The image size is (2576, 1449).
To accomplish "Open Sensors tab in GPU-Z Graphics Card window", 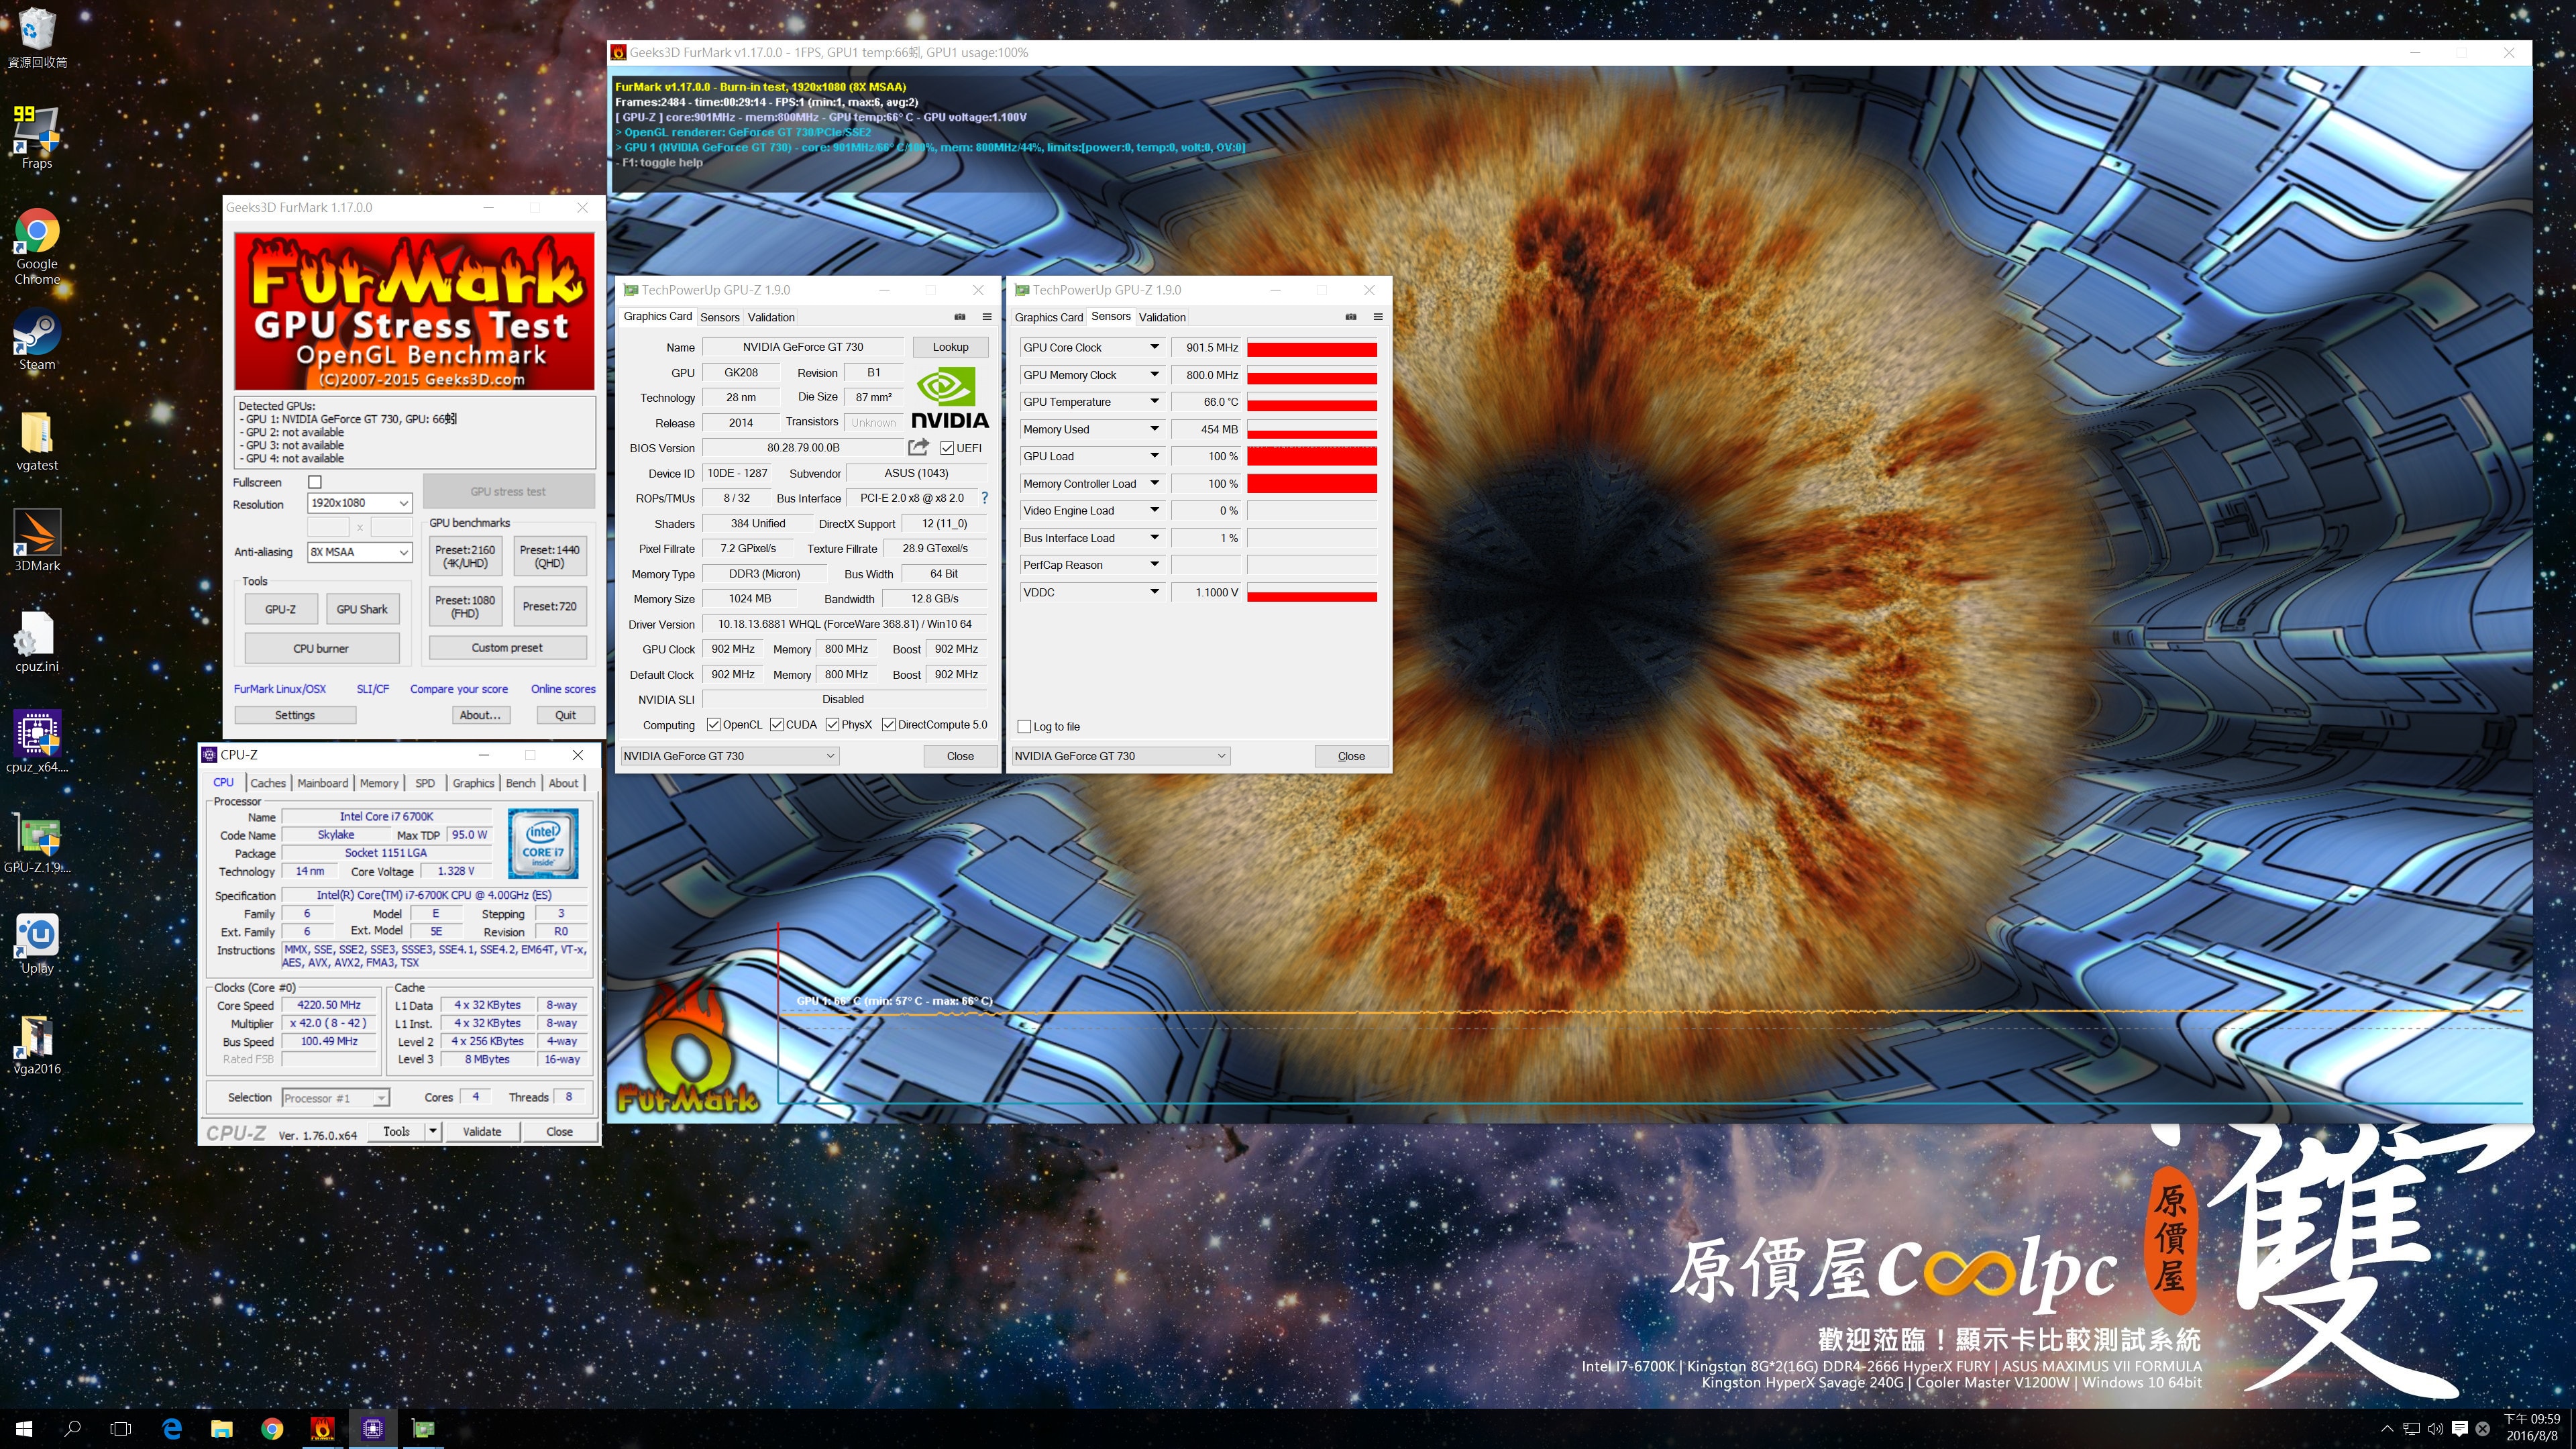I will click(x=720, y=317).
